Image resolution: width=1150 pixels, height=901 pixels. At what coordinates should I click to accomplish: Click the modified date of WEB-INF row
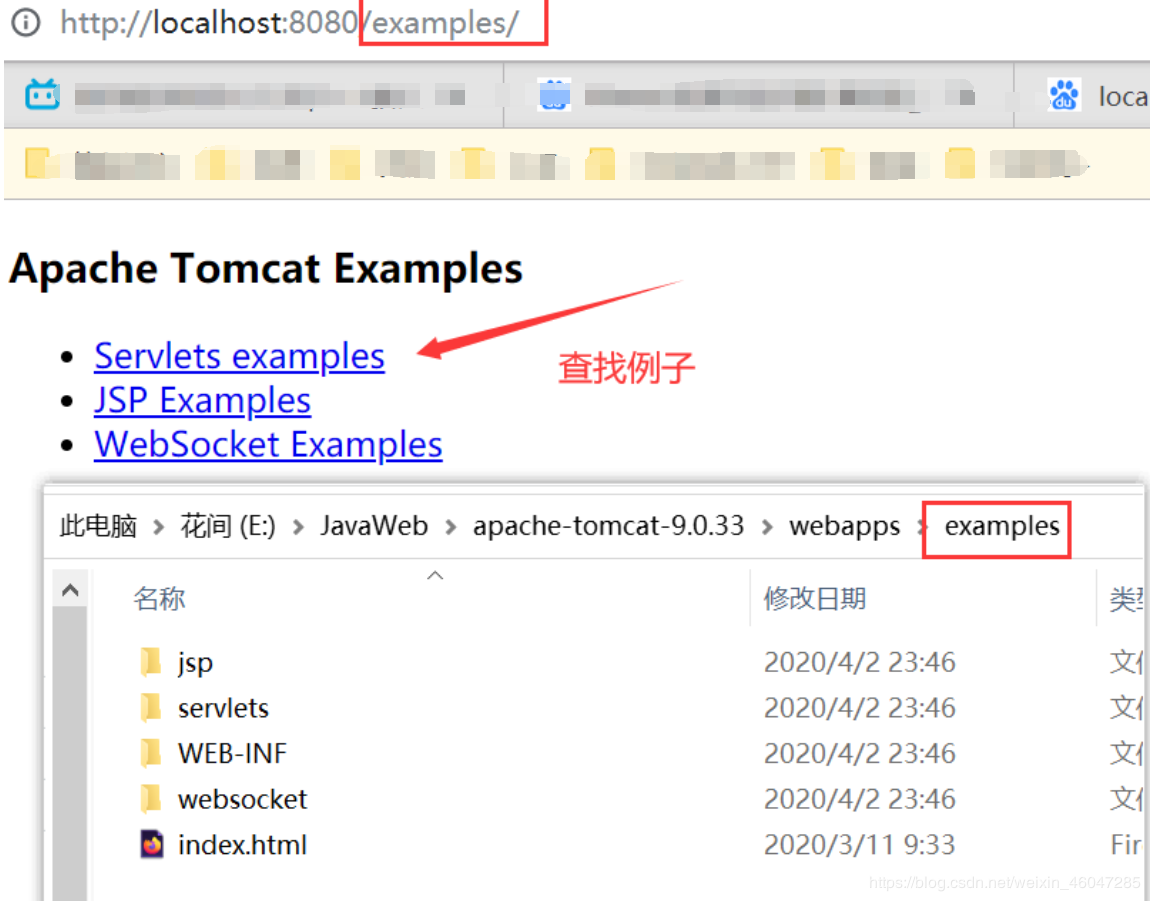[x=860, y=754]
